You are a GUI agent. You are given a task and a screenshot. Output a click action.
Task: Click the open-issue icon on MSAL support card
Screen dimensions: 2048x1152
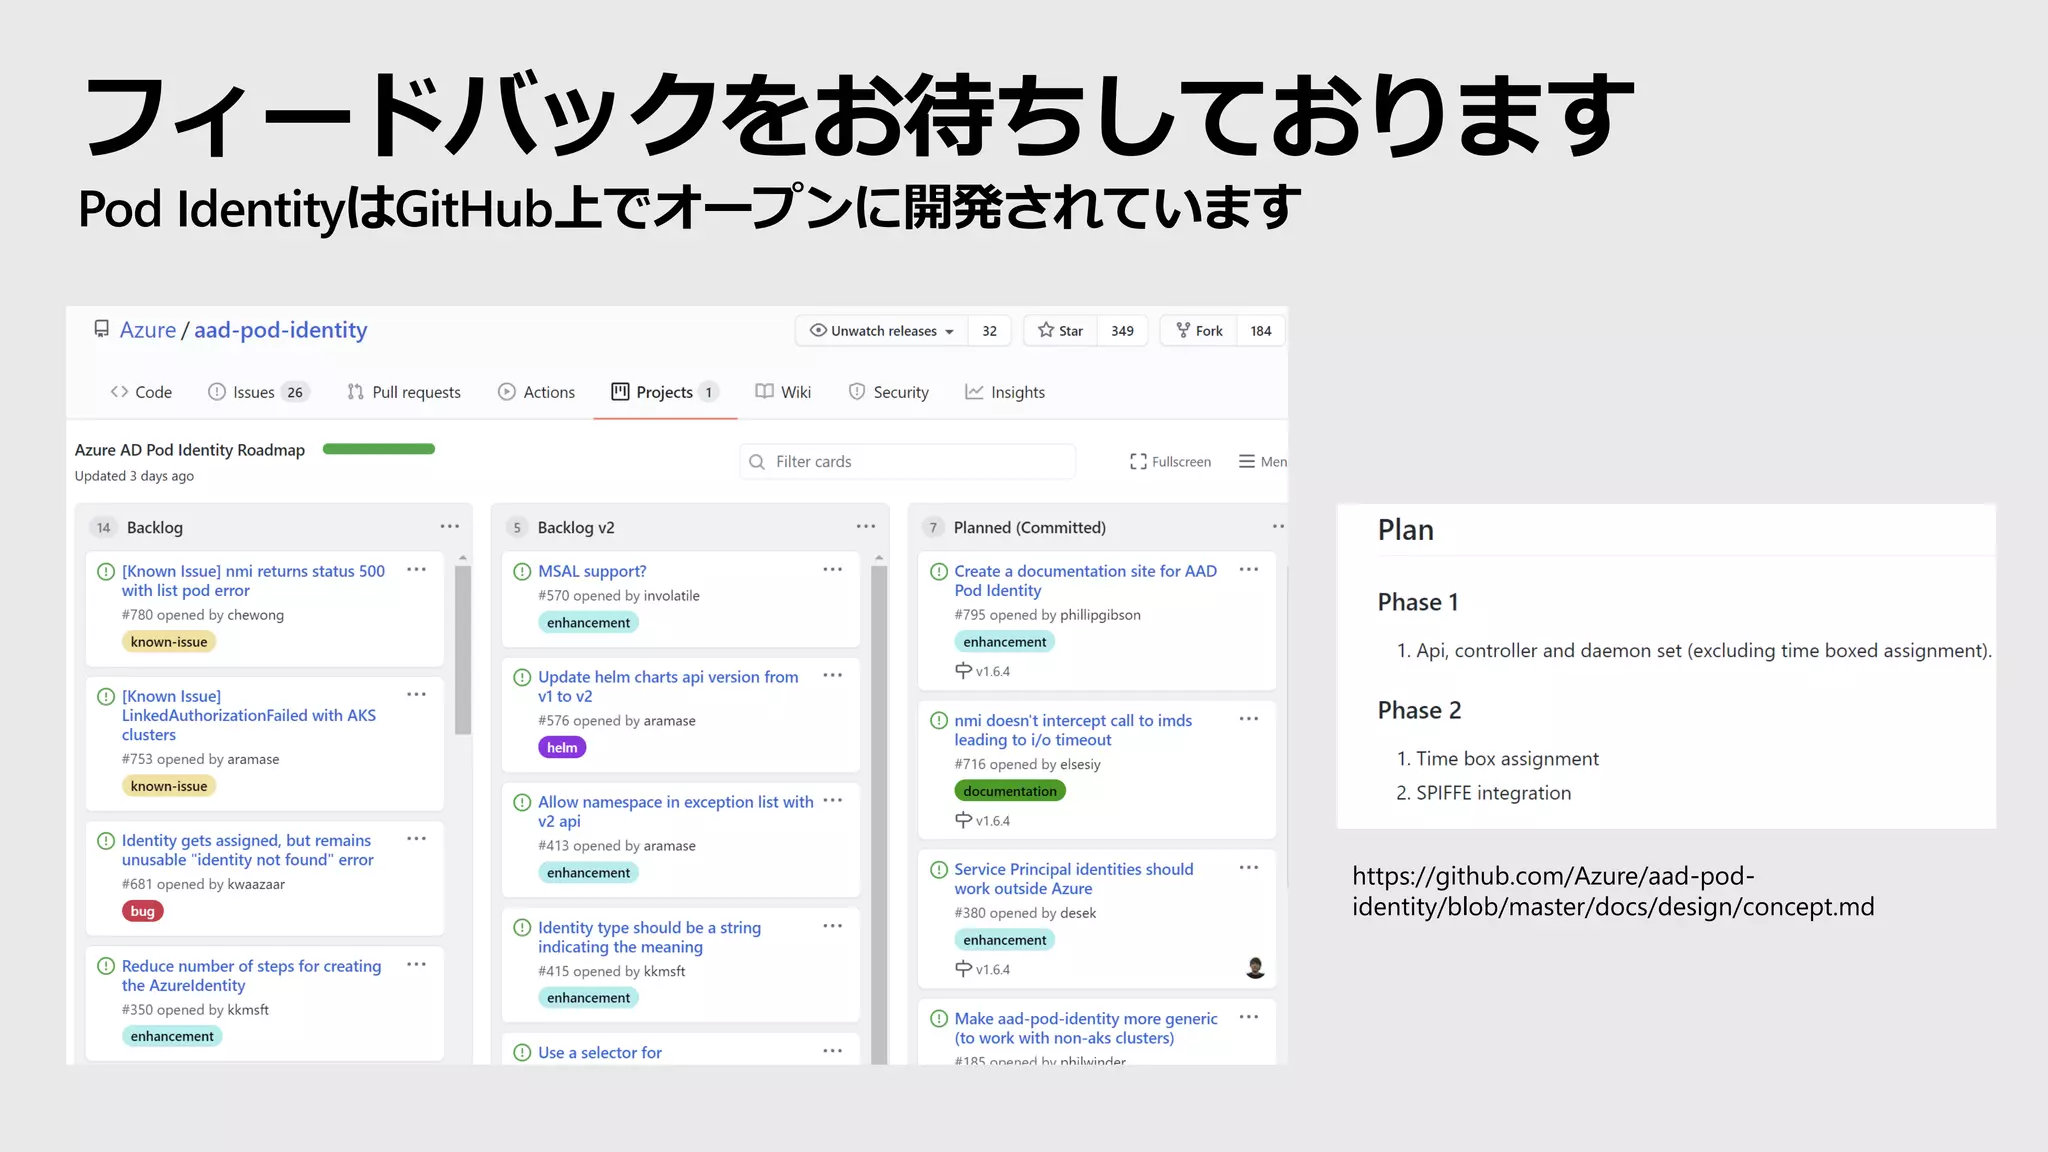[x=522, y=572]
